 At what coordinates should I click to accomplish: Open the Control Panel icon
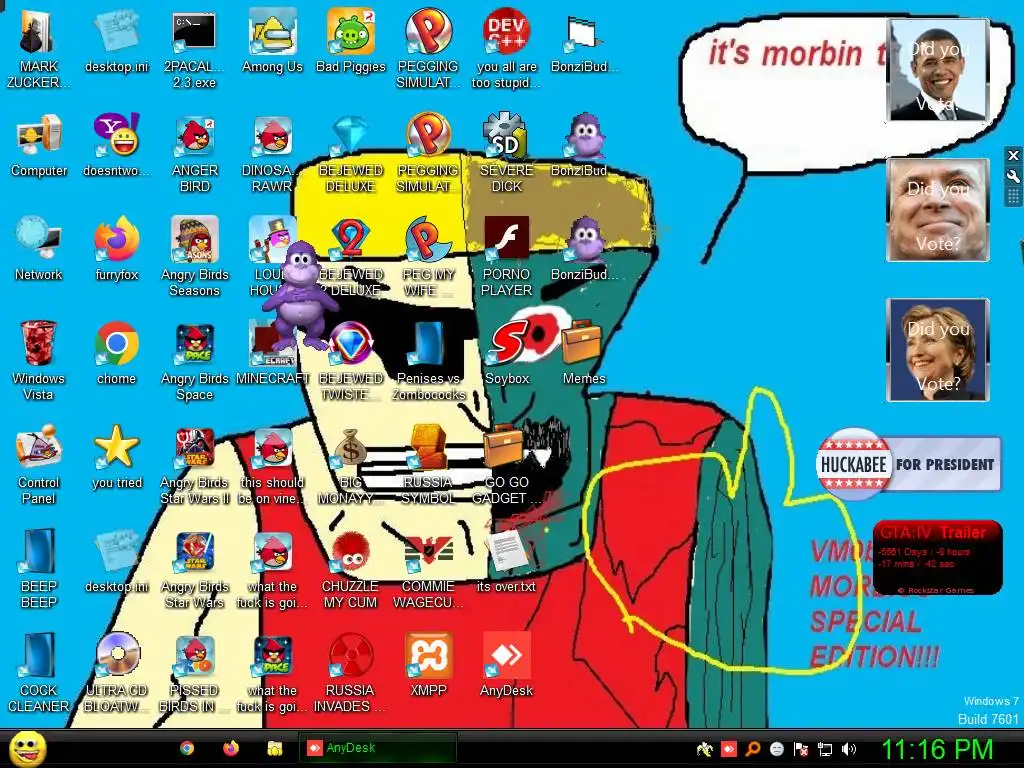click(39, 464)
